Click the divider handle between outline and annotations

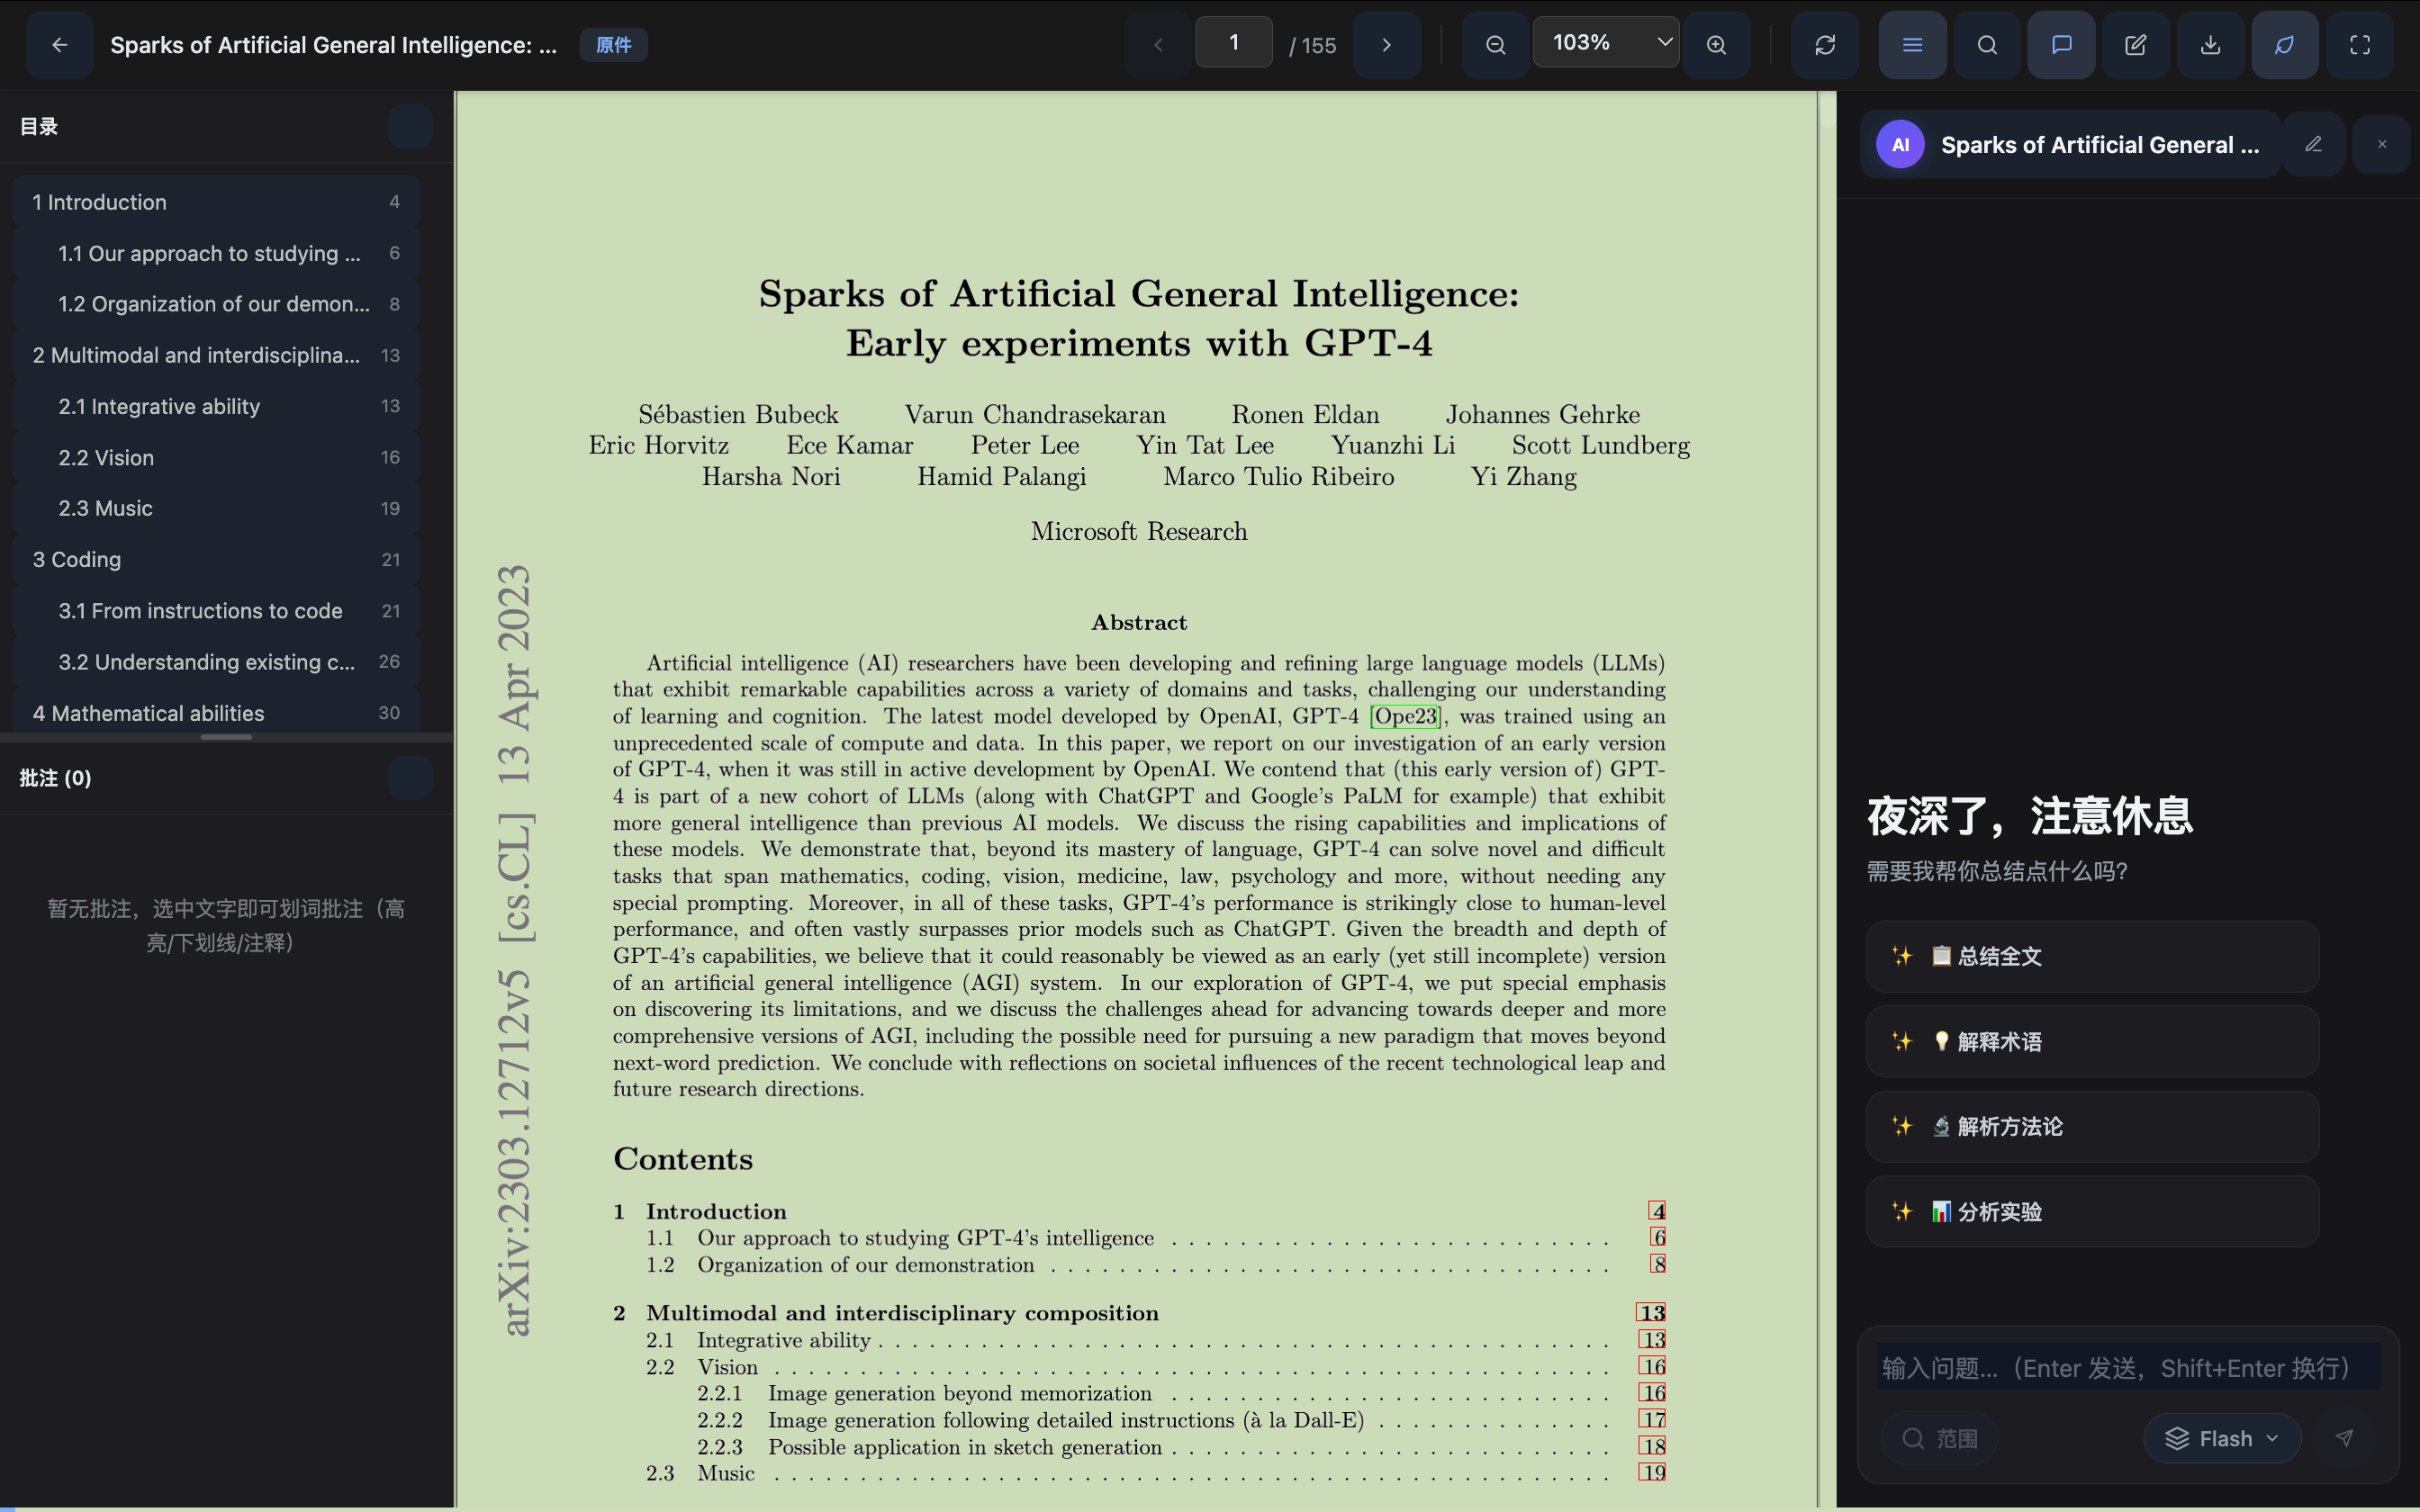point(226,737)
